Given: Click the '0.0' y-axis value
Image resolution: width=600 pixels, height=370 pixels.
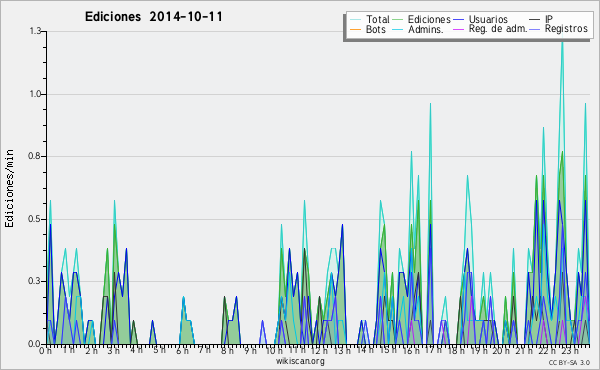Looking at the screenshot, I should tap(35, 344).
